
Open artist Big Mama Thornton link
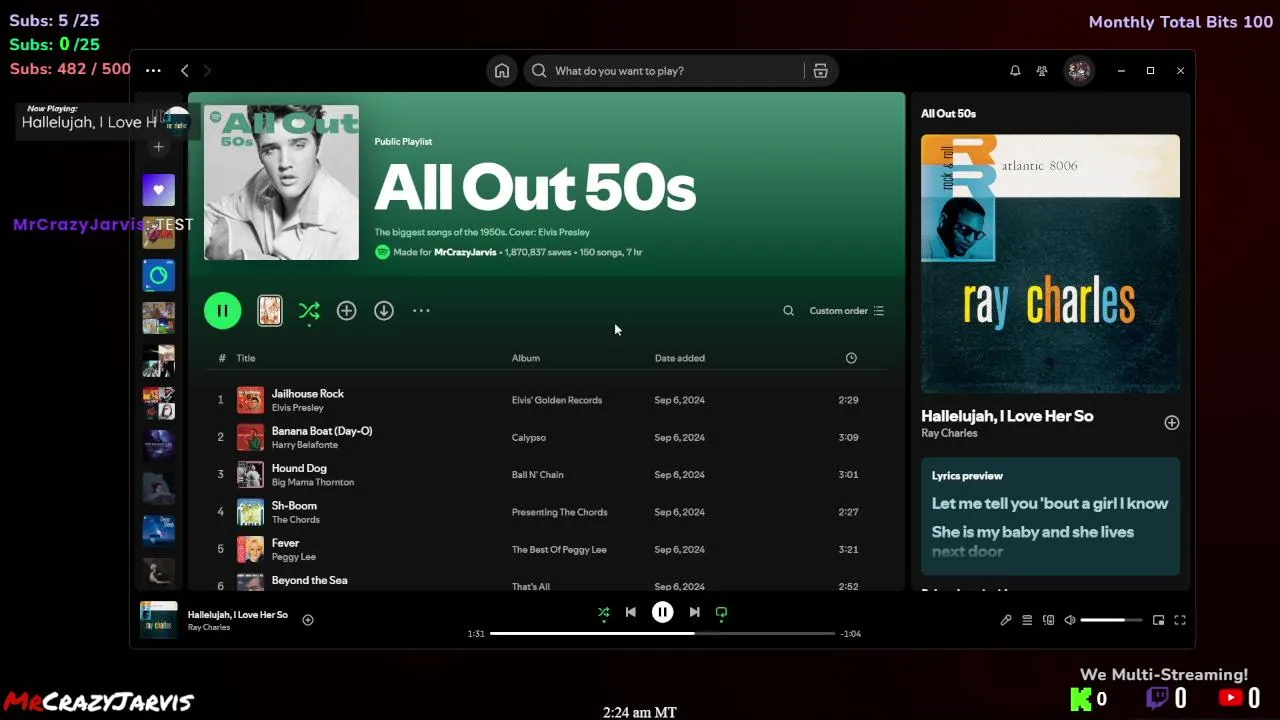313,482
